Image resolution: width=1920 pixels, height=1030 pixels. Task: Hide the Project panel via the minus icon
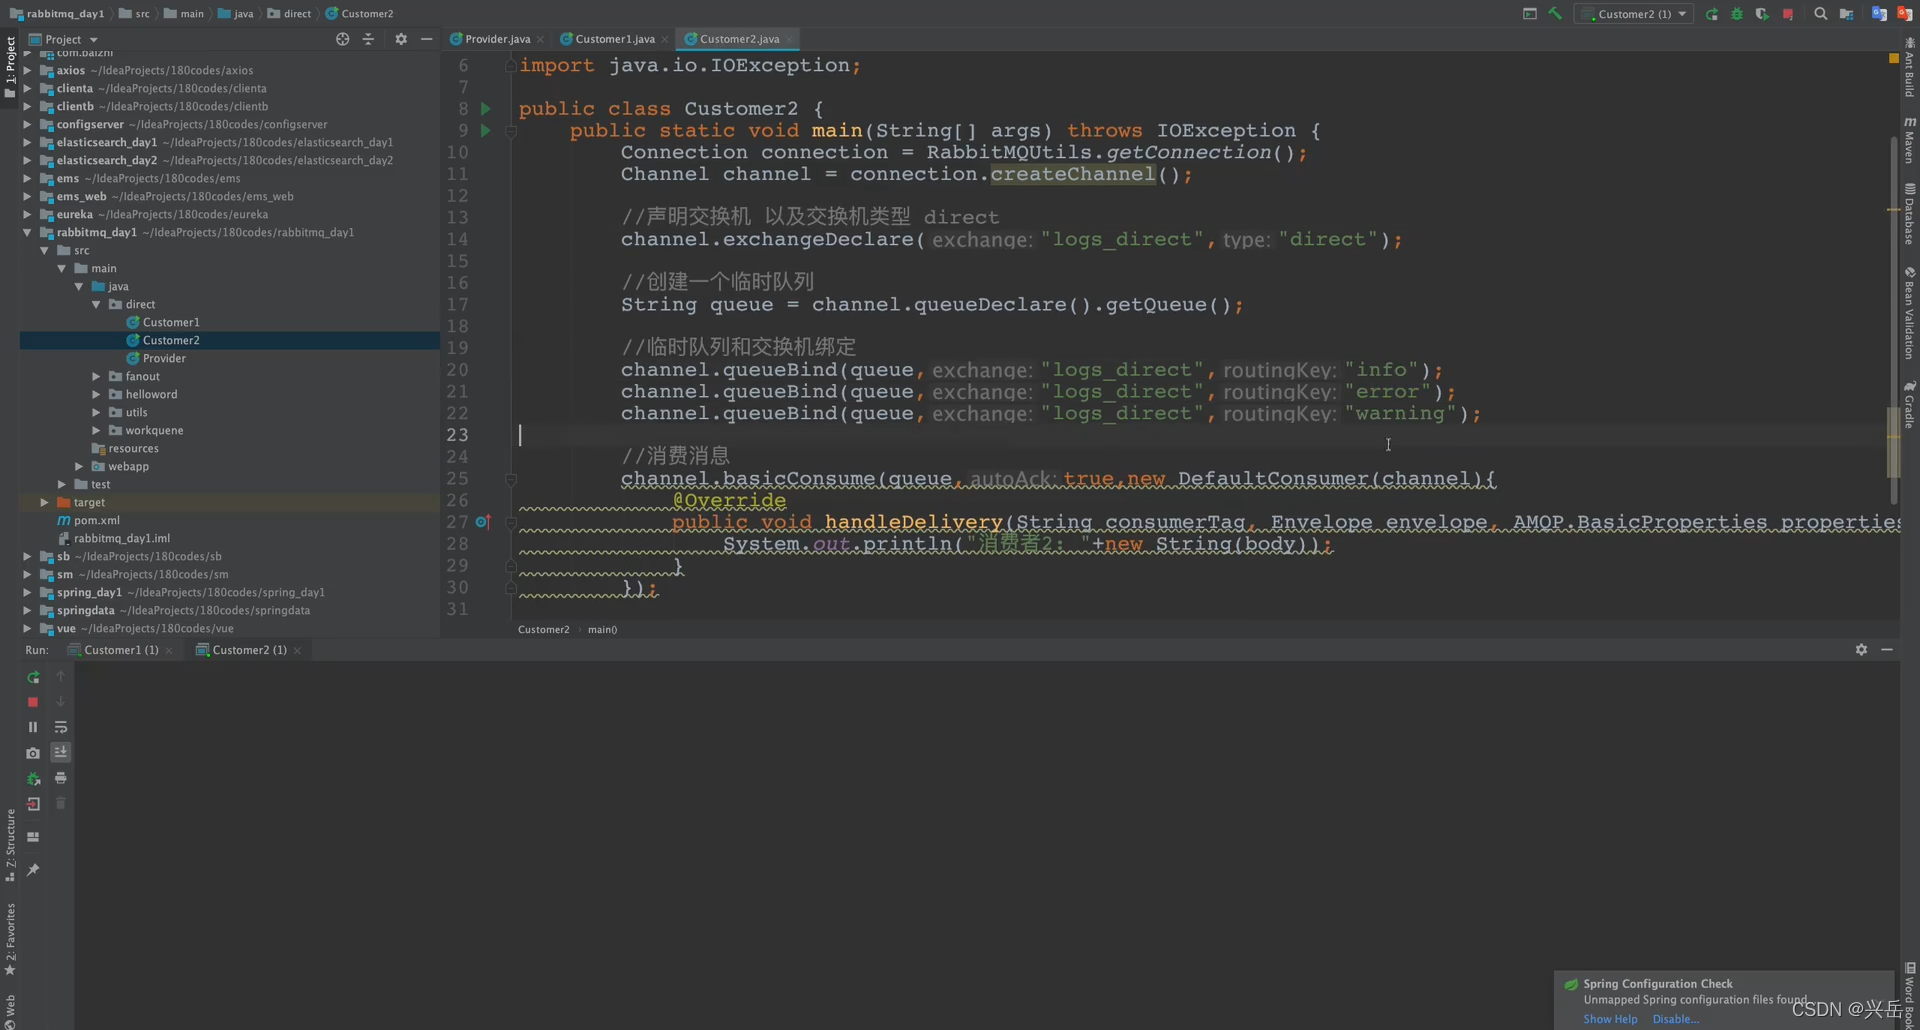(x=427, y=39)
